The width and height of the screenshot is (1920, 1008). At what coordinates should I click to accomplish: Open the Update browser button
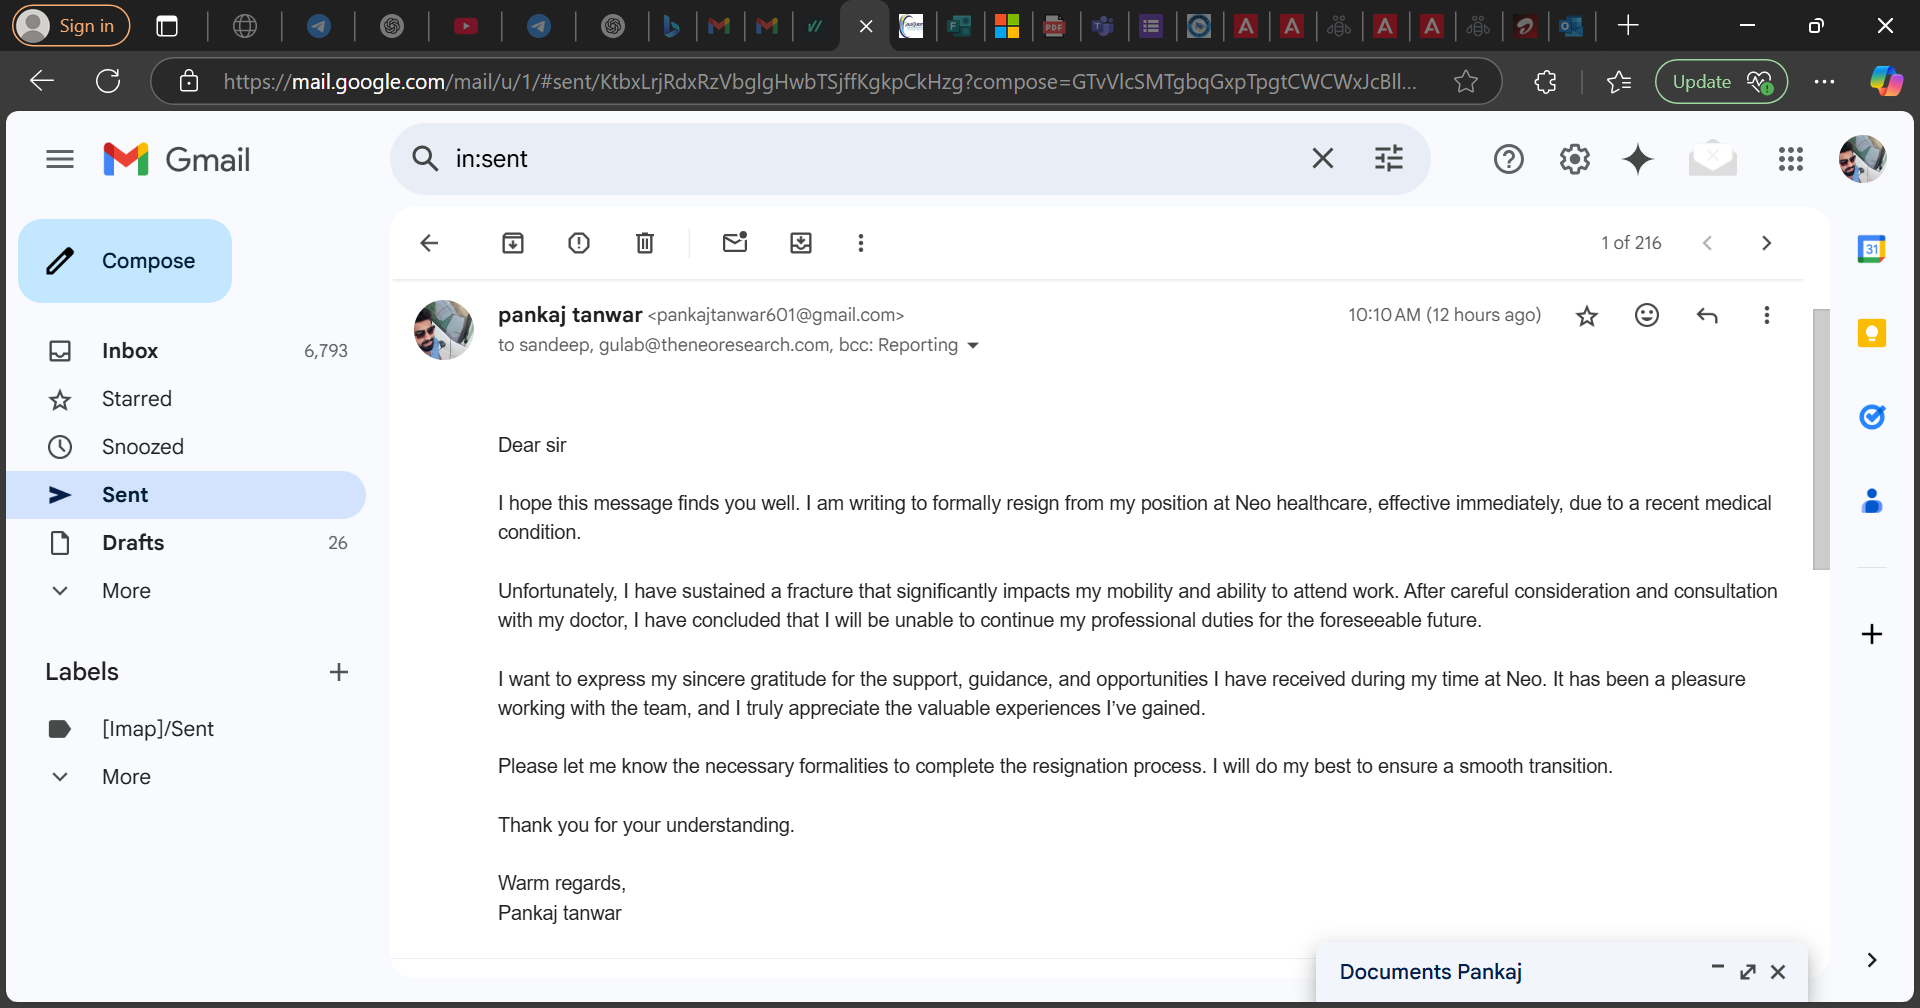1720,82
